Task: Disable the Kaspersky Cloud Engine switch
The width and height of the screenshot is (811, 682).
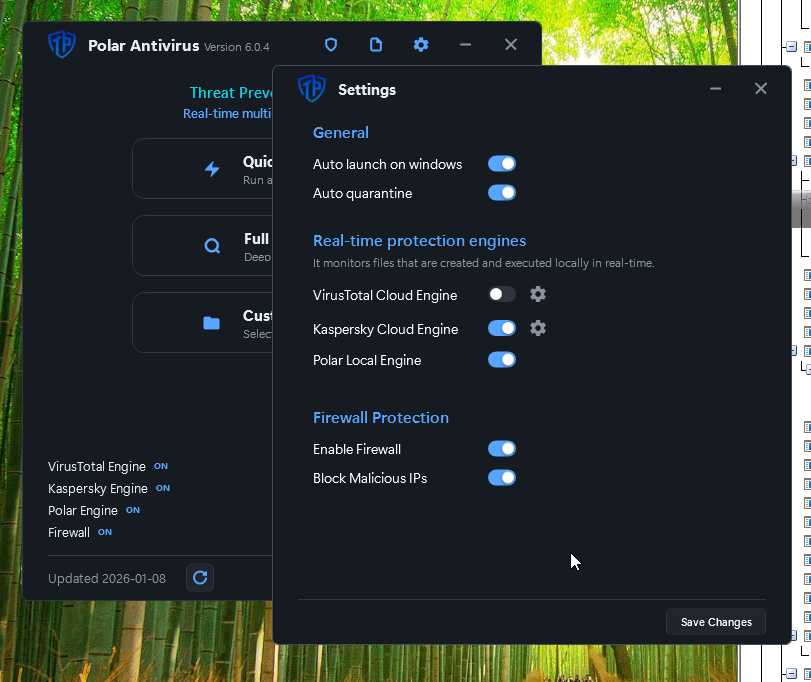Action: click(502, 328)
